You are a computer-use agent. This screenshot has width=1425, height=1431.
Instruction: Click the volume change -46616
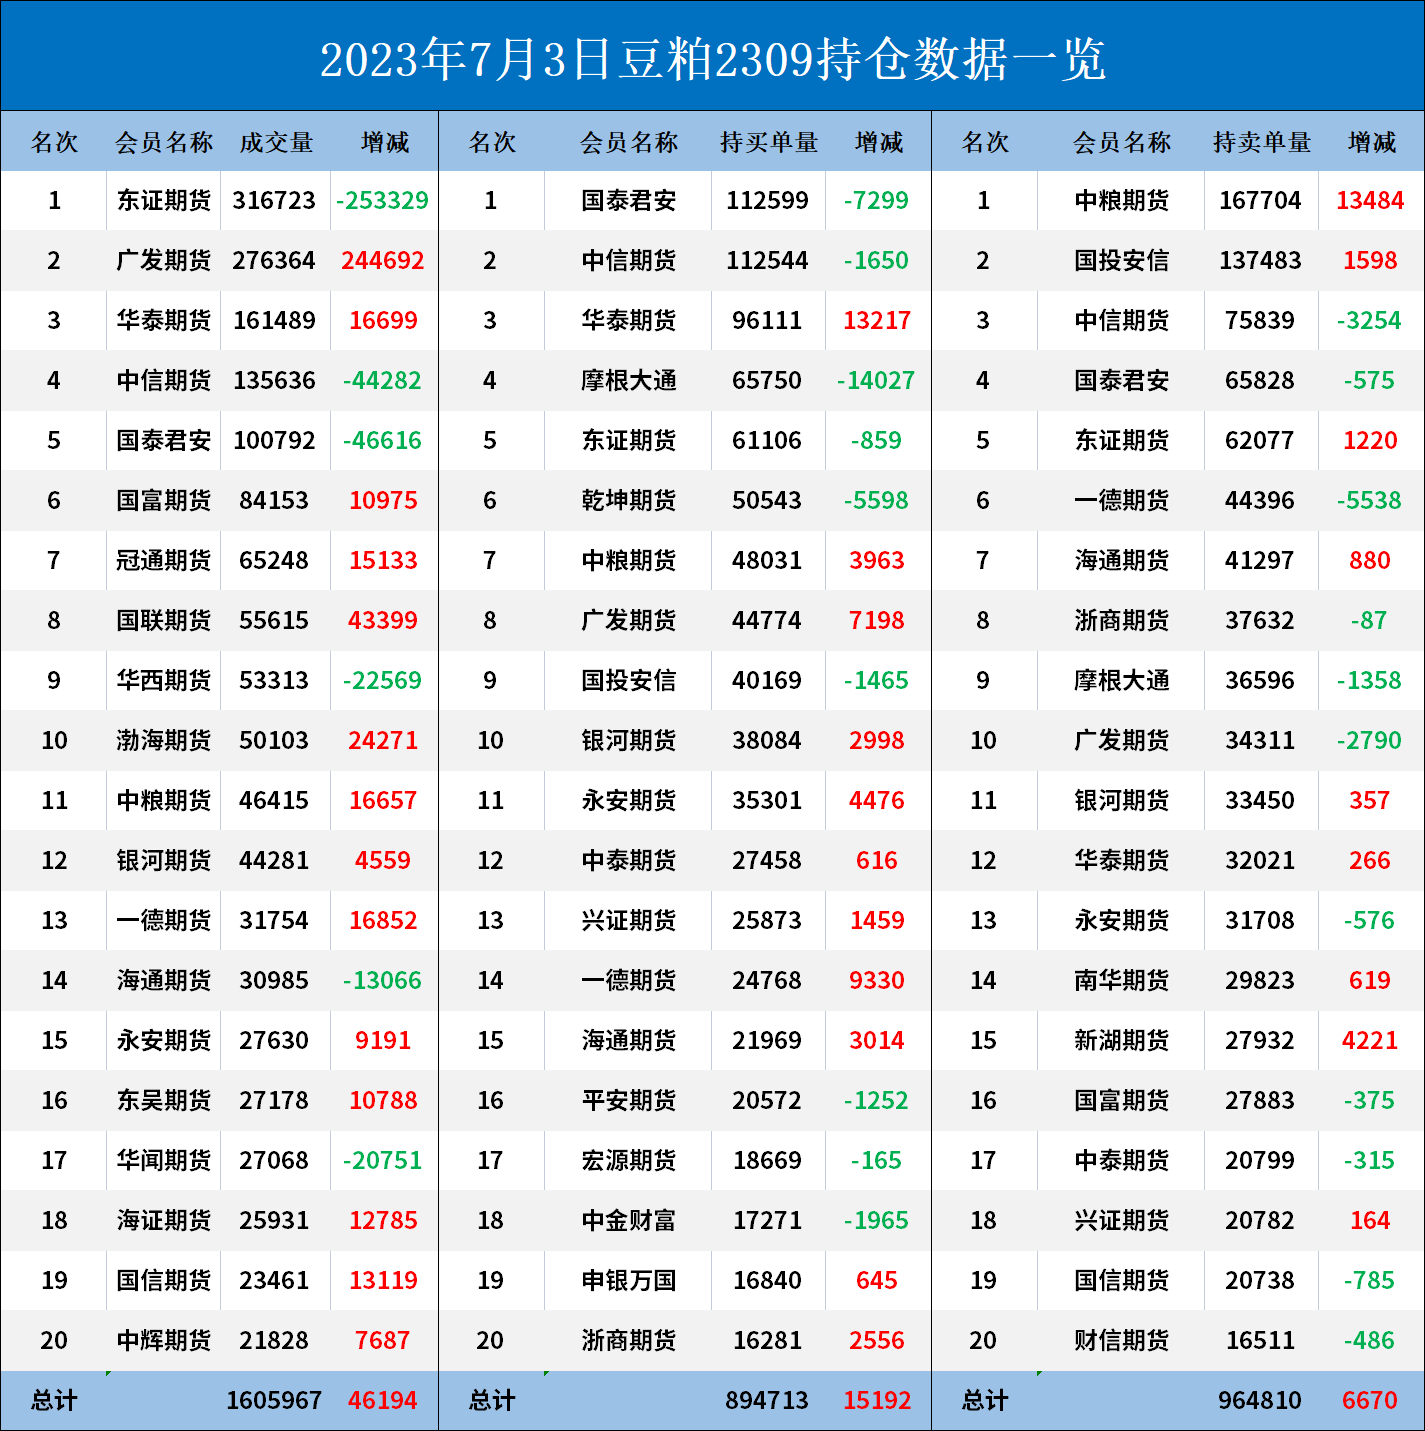[383, 441]
